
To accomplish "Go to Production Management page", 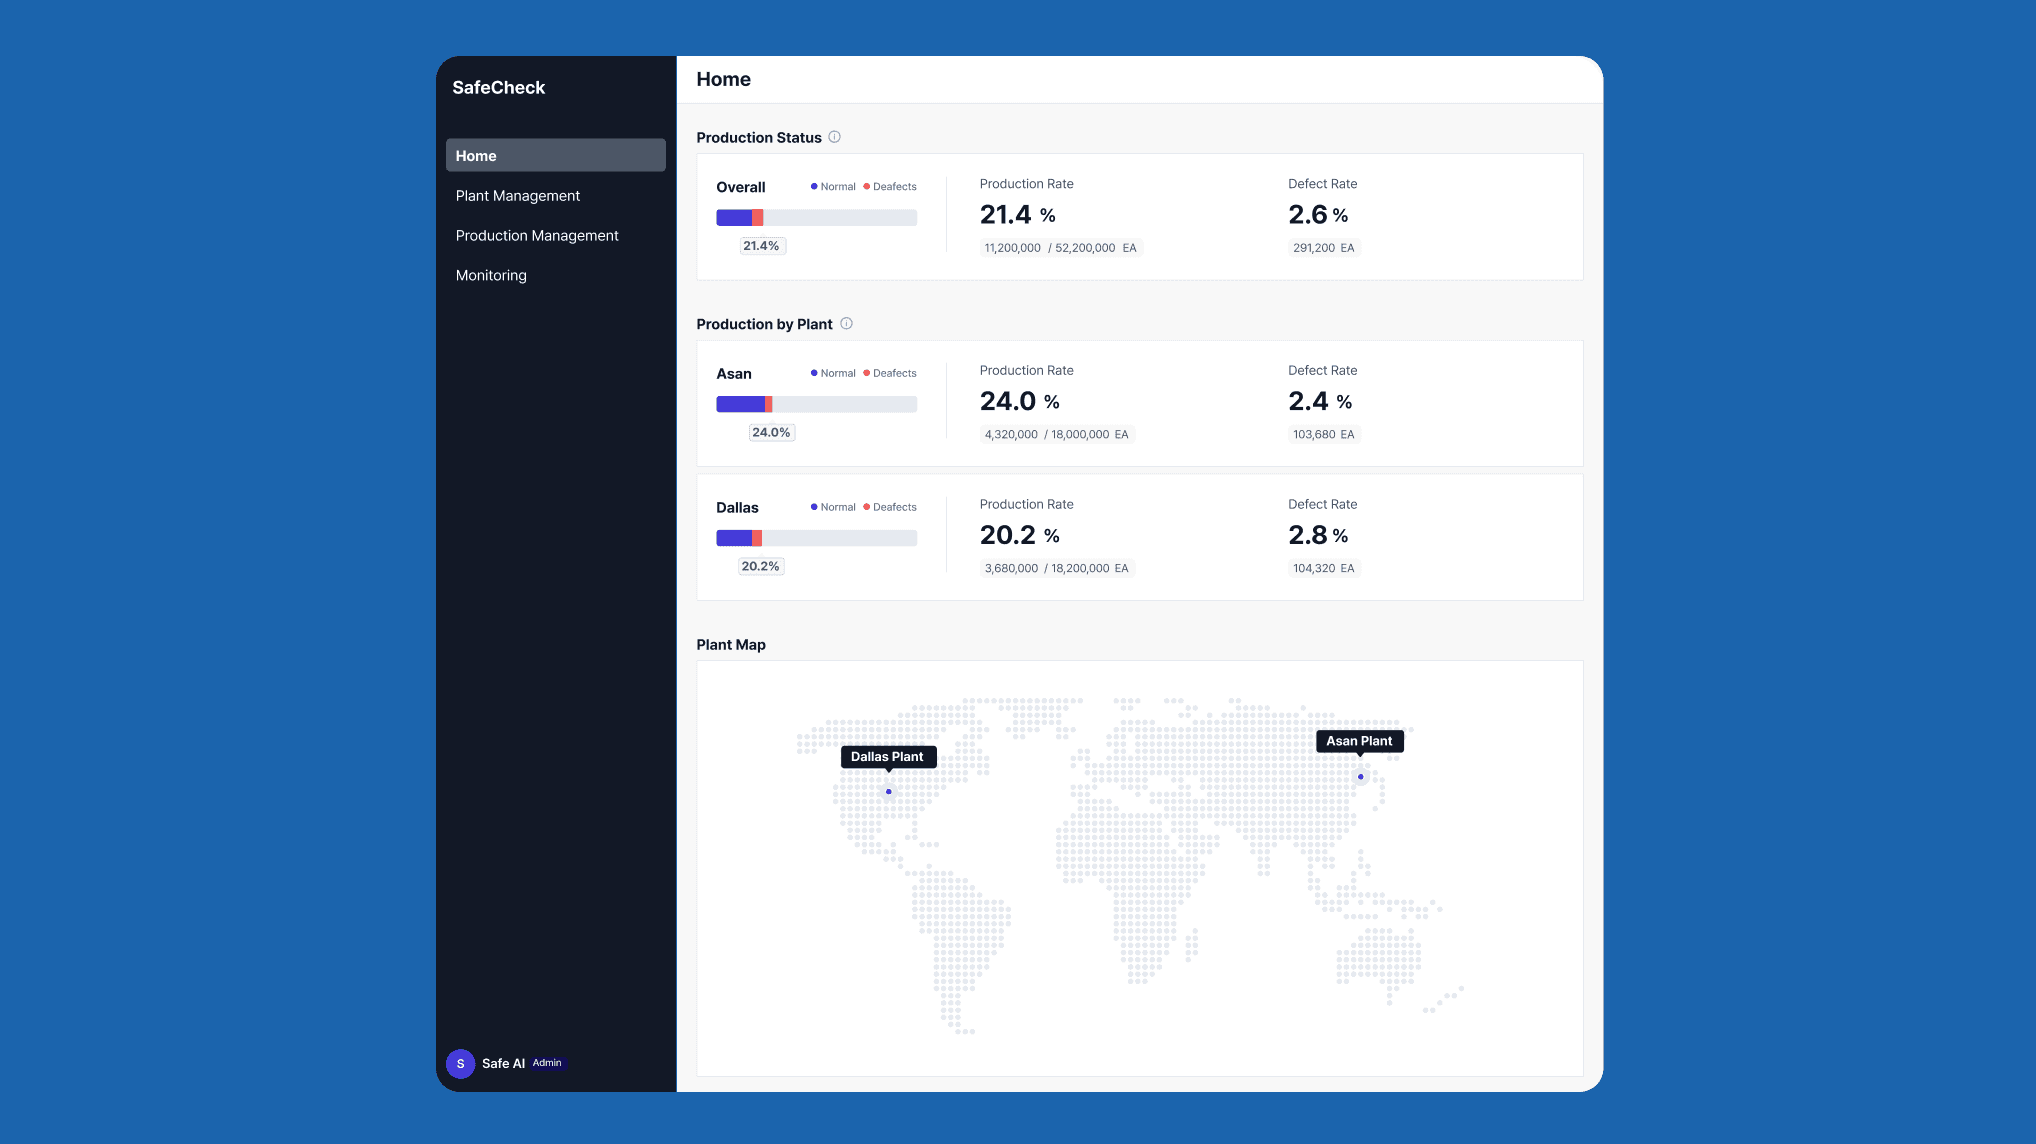I will 536,236.
